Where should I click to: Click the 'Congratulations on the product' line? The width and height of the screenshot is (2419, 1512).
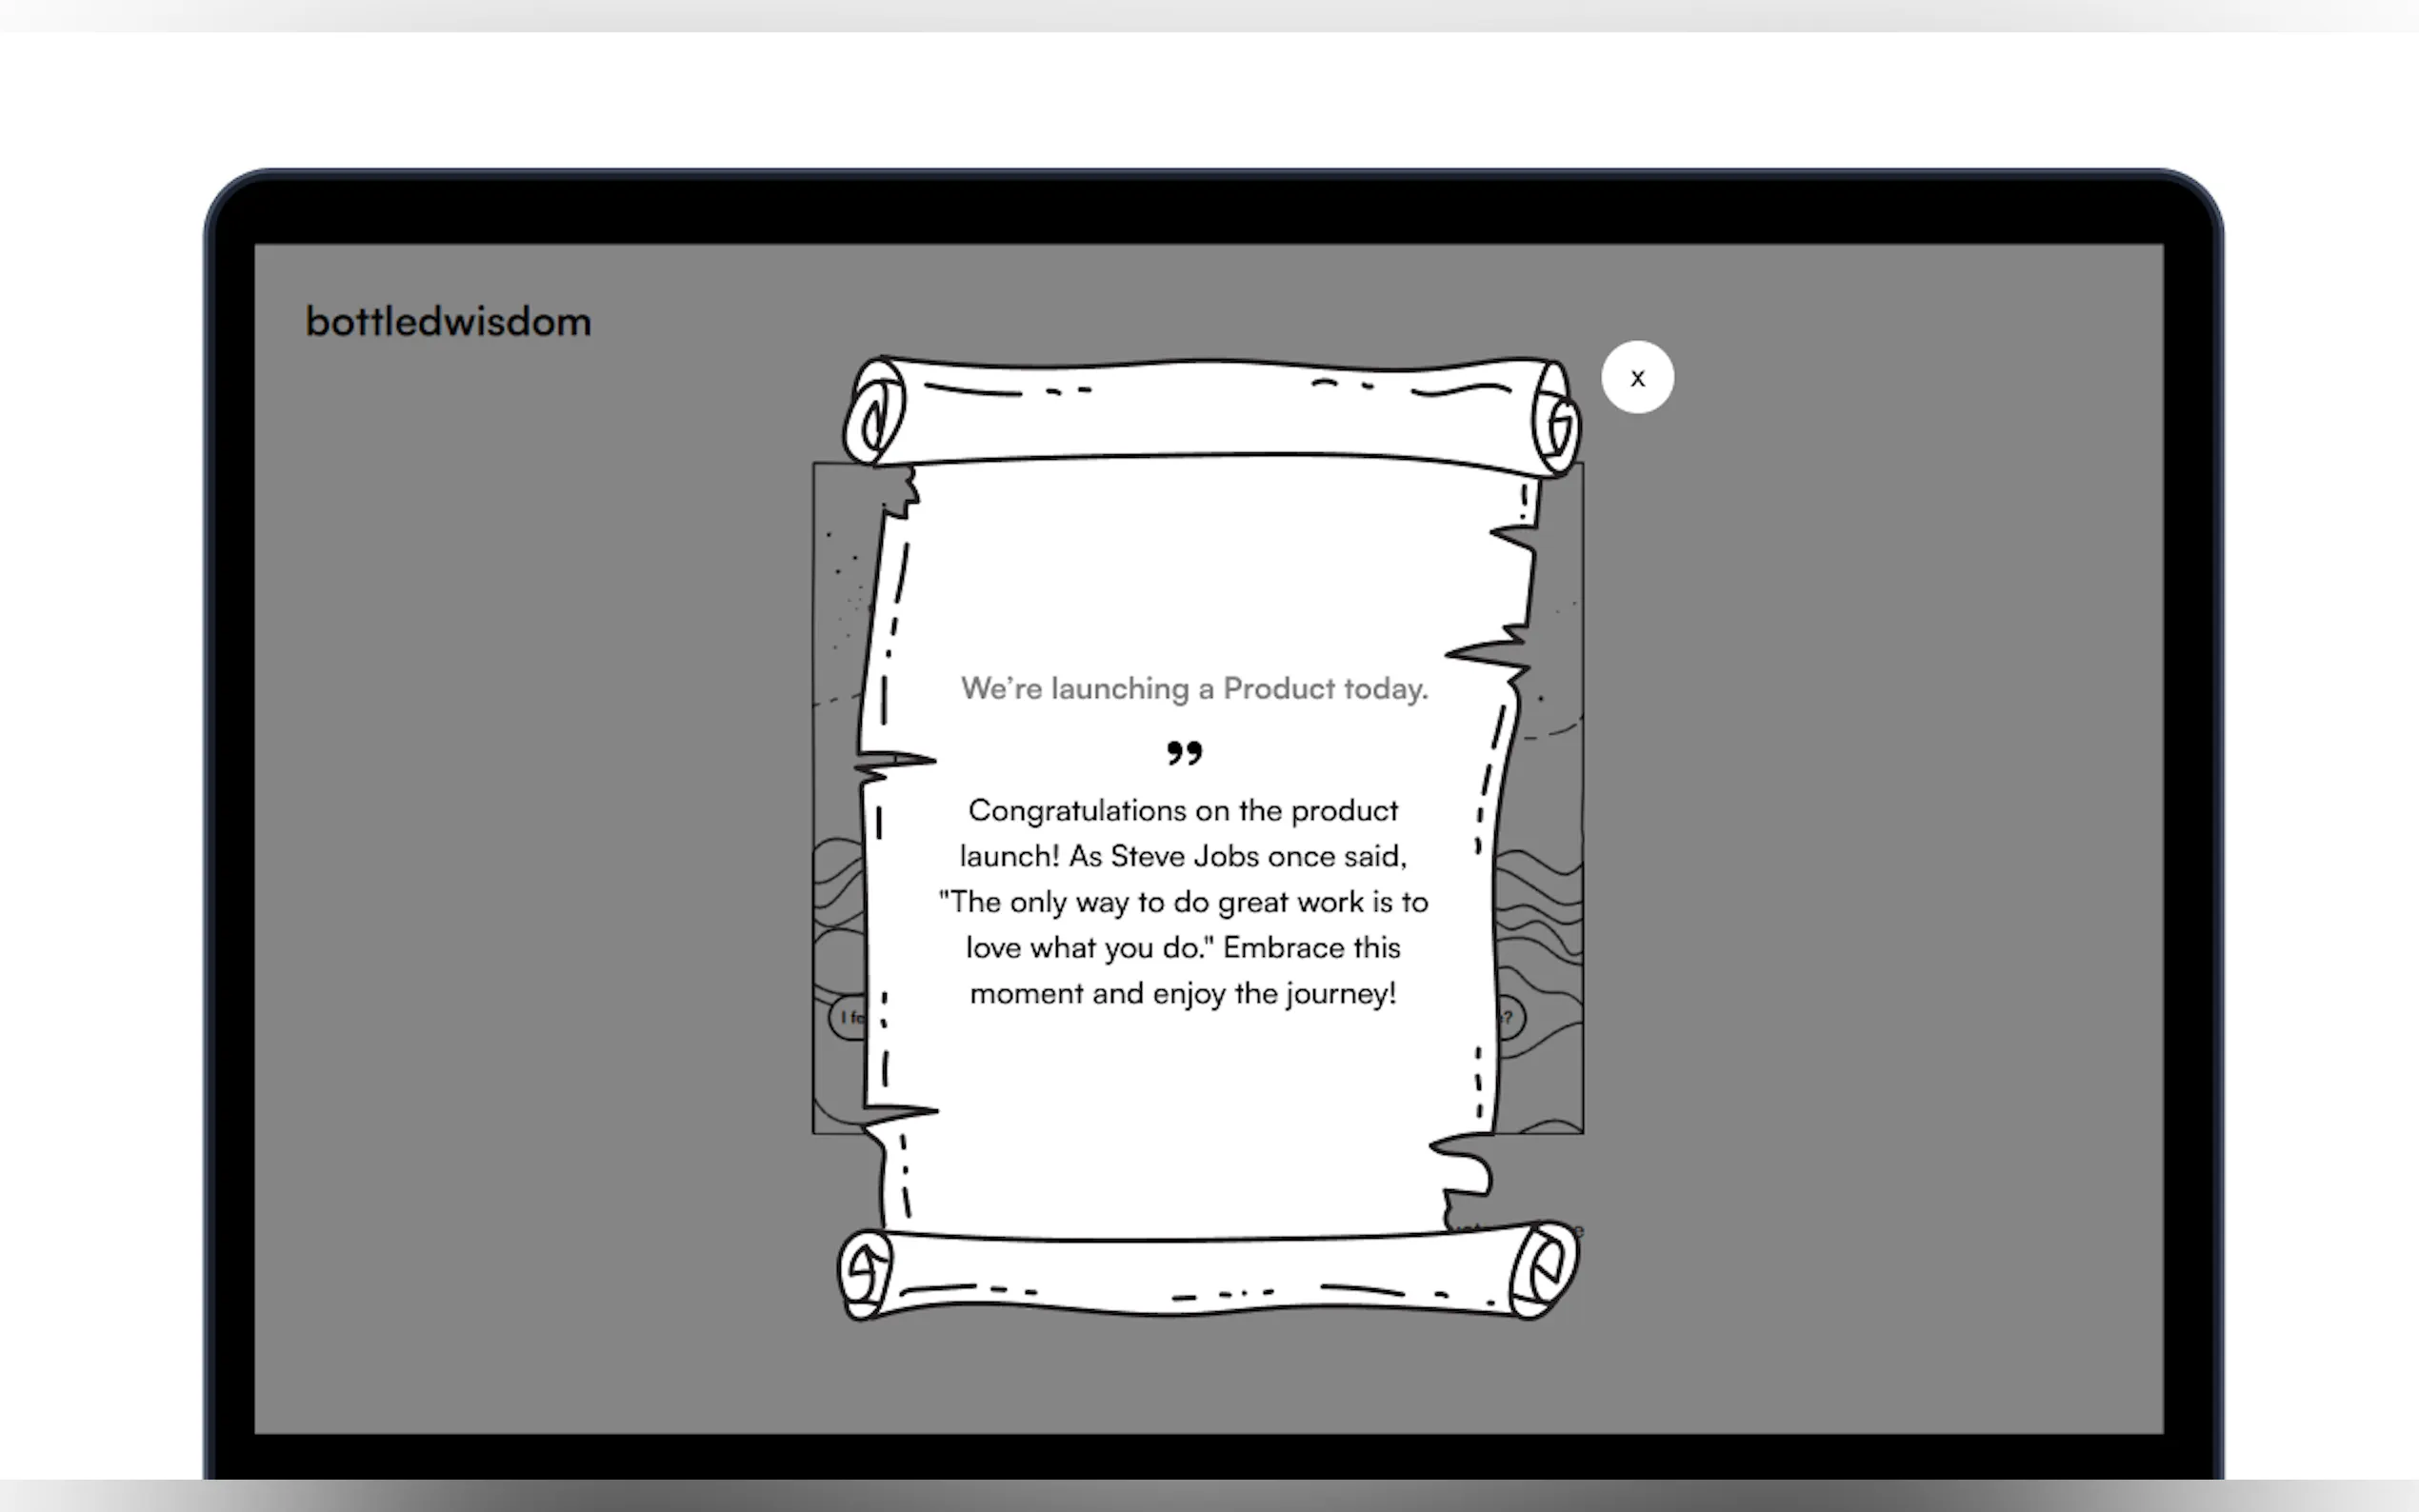1183,811
